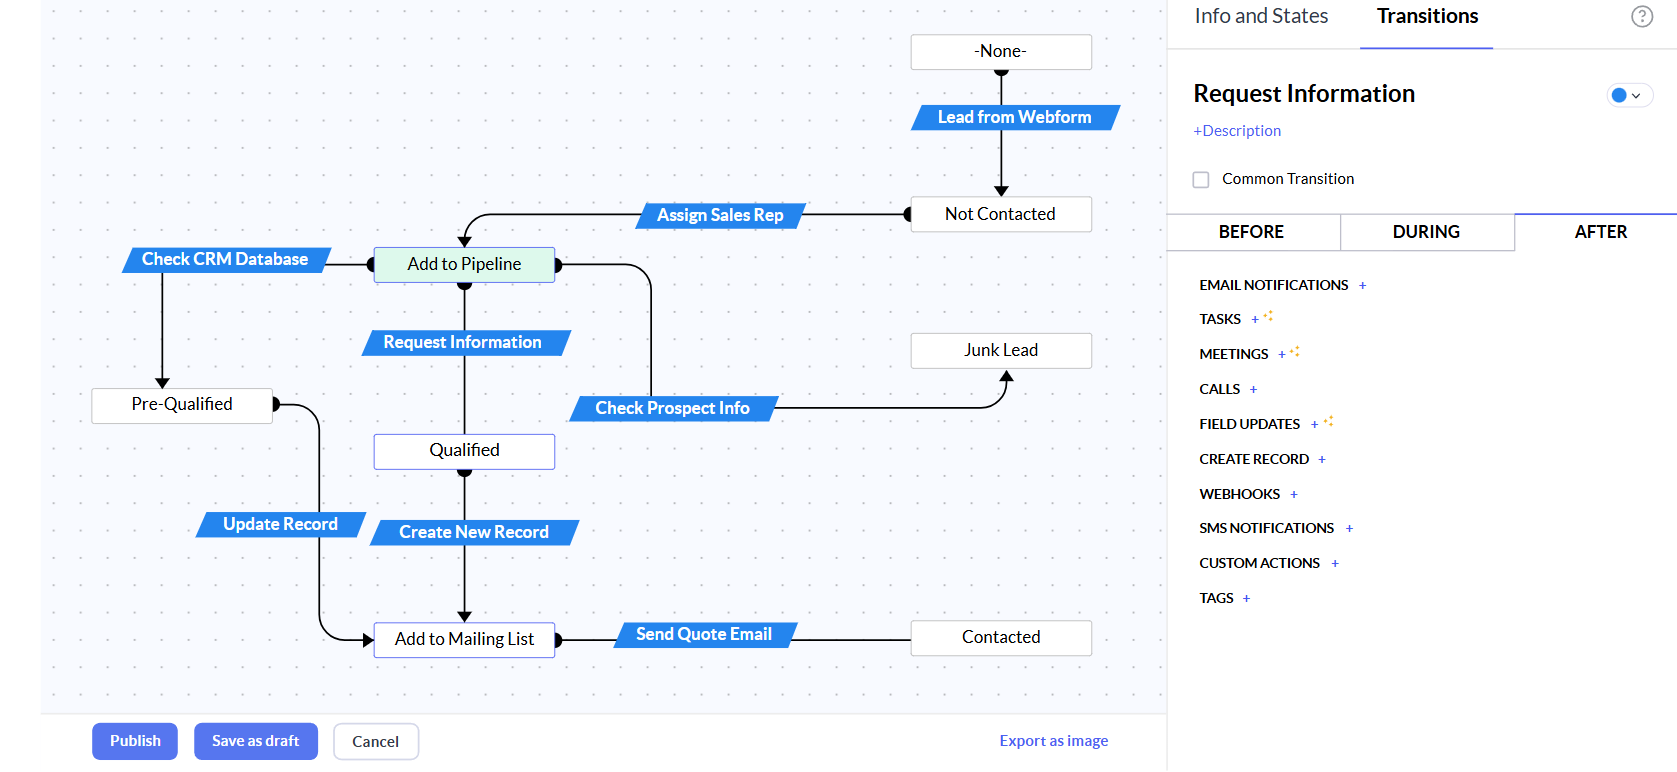The image size is (1677, 772).
Task: Add SMS notification with plus icon
Action: click(1349, 529)
